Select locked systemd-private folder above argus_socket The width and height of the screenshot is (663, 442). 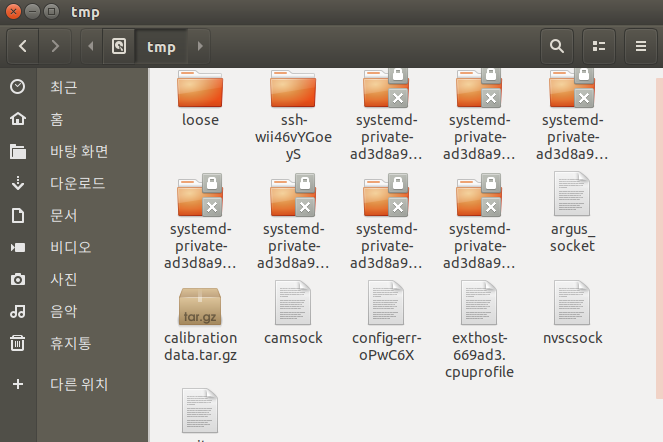pos(572,88)
